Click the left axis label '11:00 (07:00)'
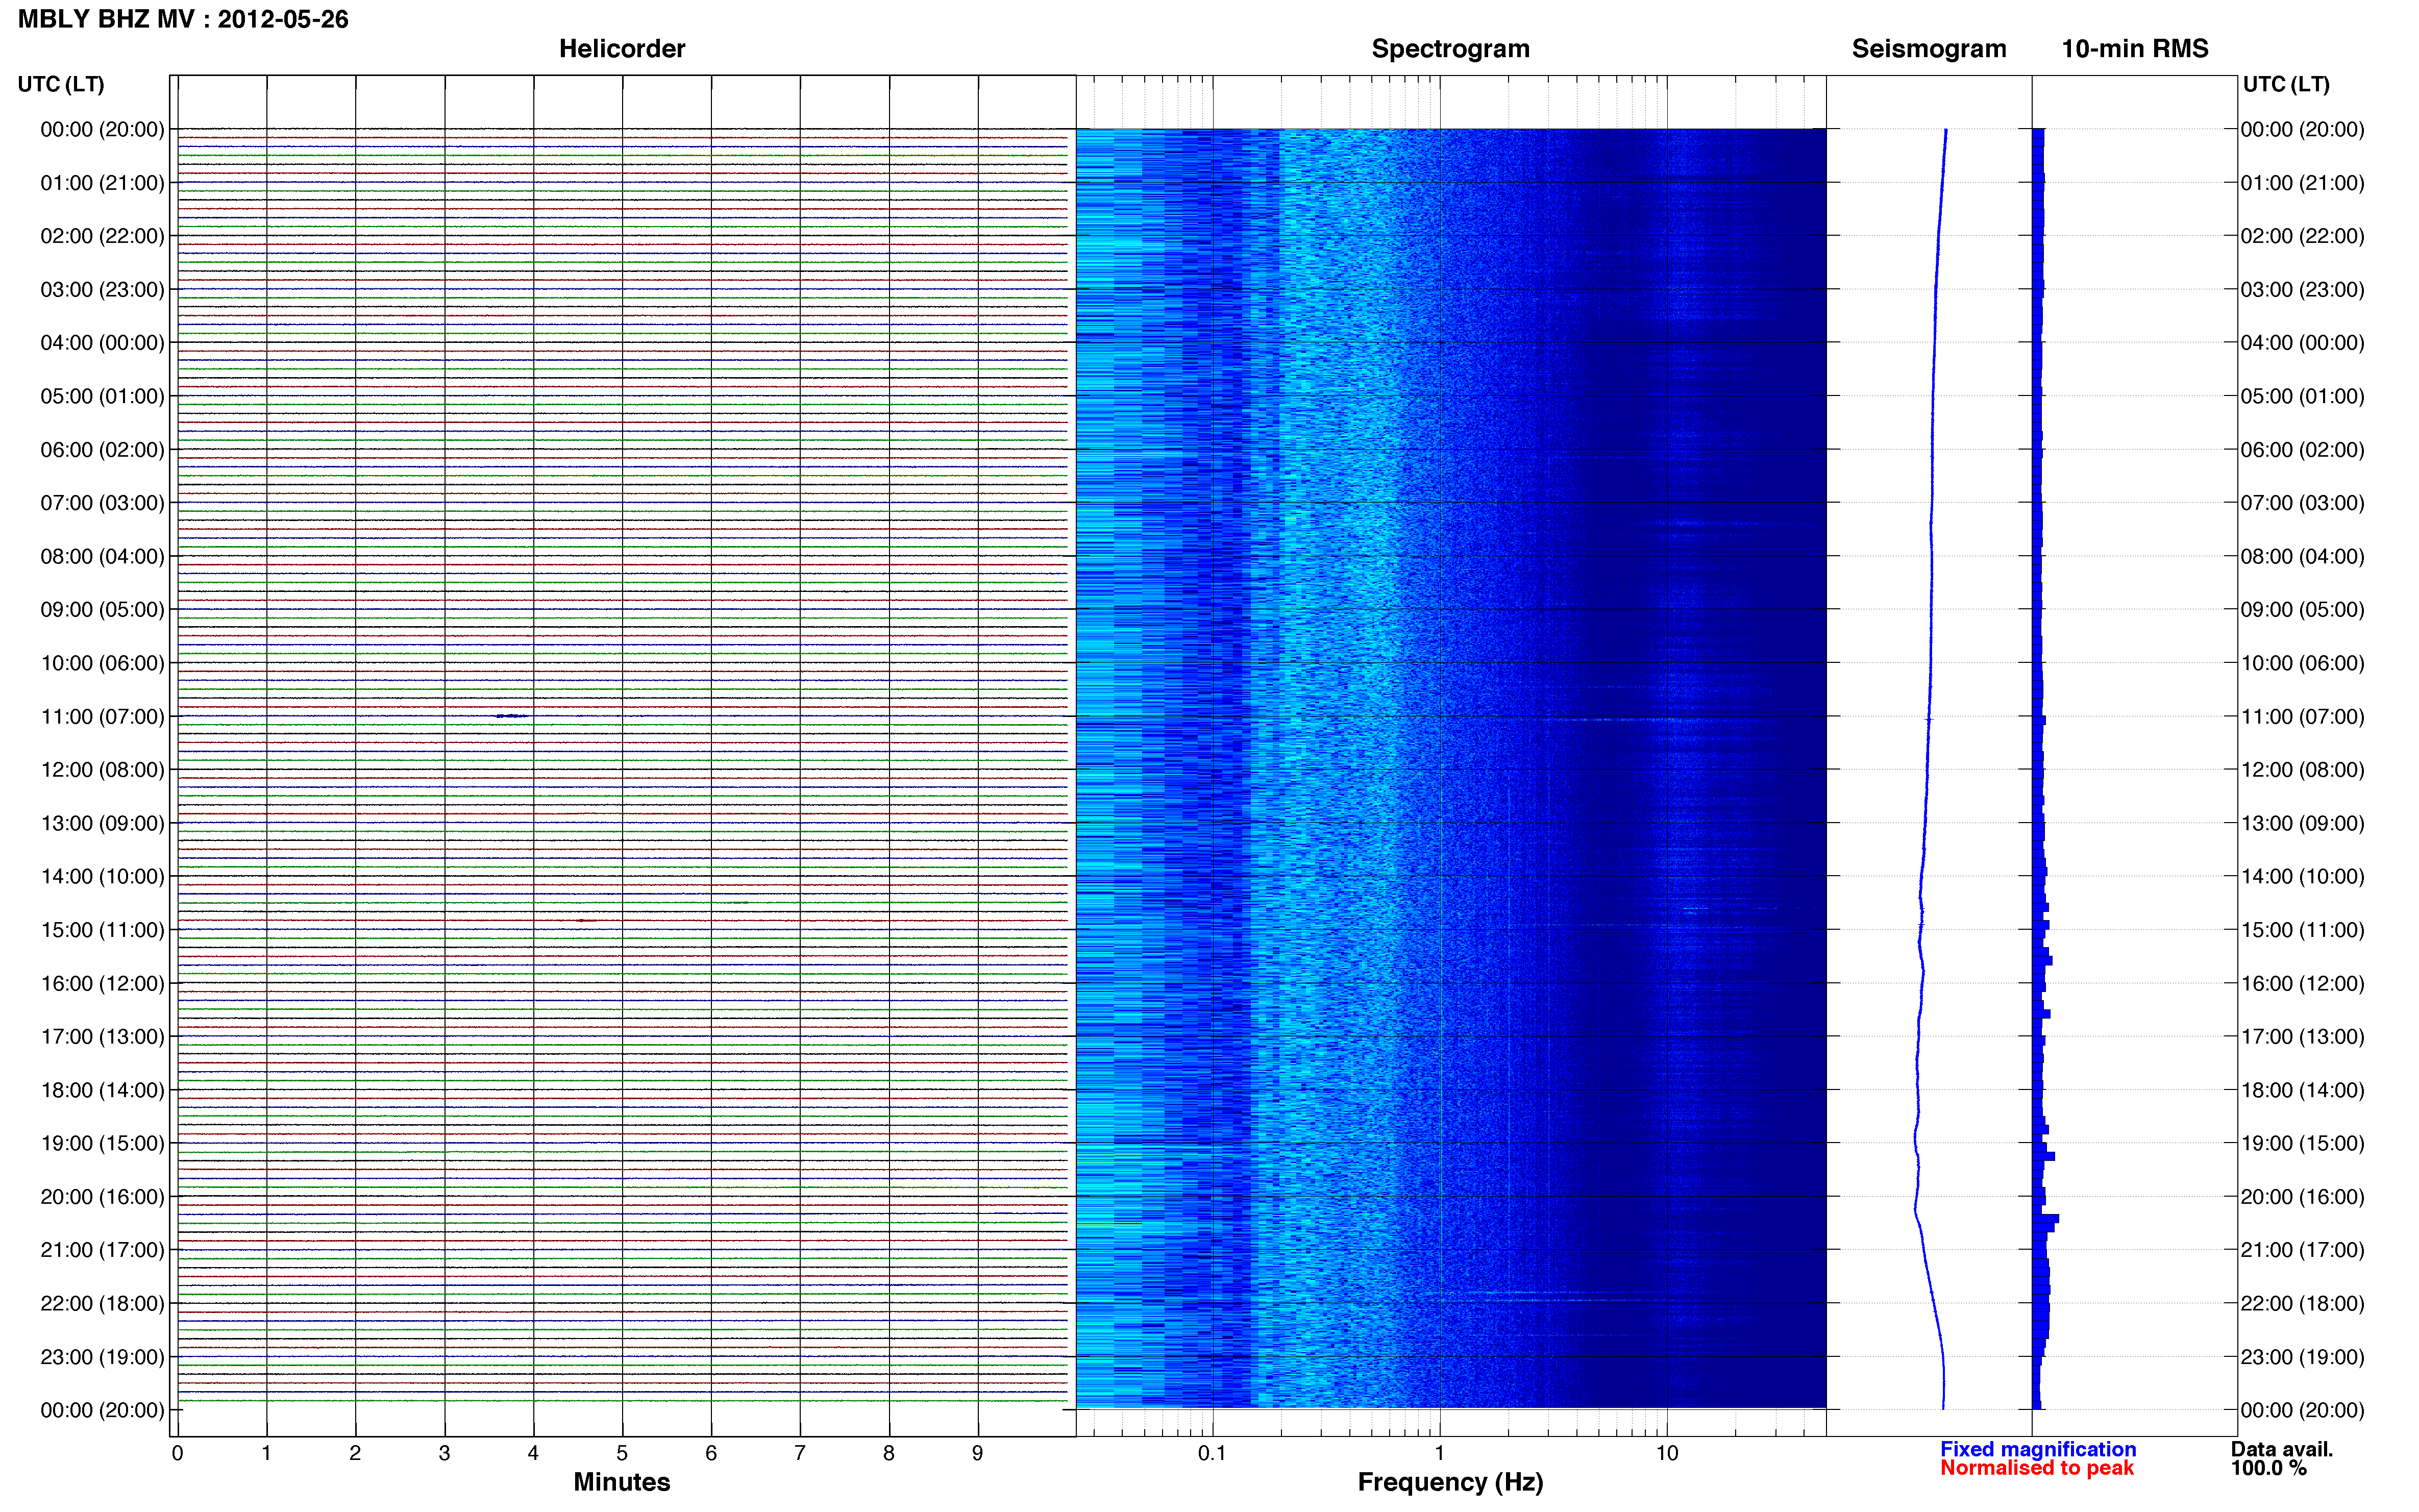2419x1512 pixels. pyautogui.click(x=102, y=717)
